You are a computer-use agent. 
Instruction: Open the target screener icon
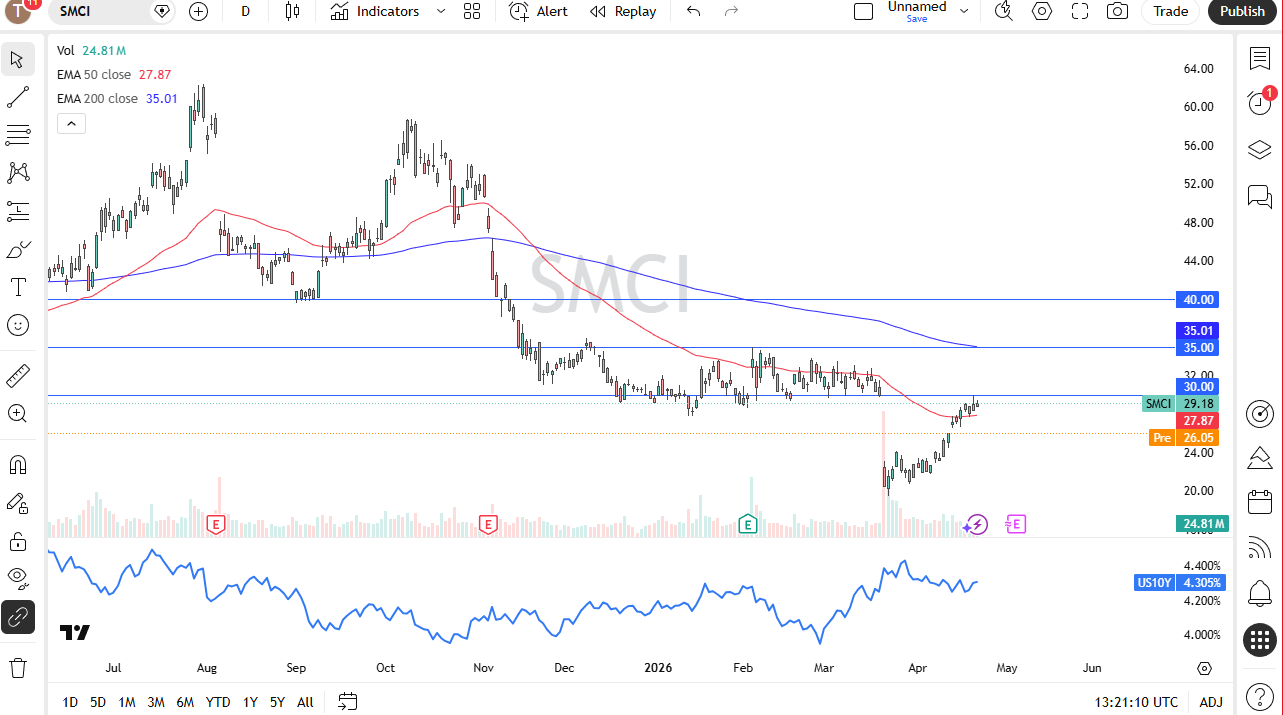(1260, 413)
